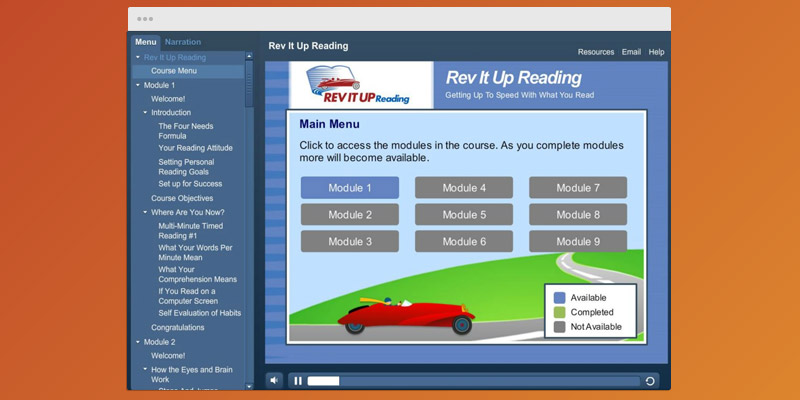Open Resources link

595,52
